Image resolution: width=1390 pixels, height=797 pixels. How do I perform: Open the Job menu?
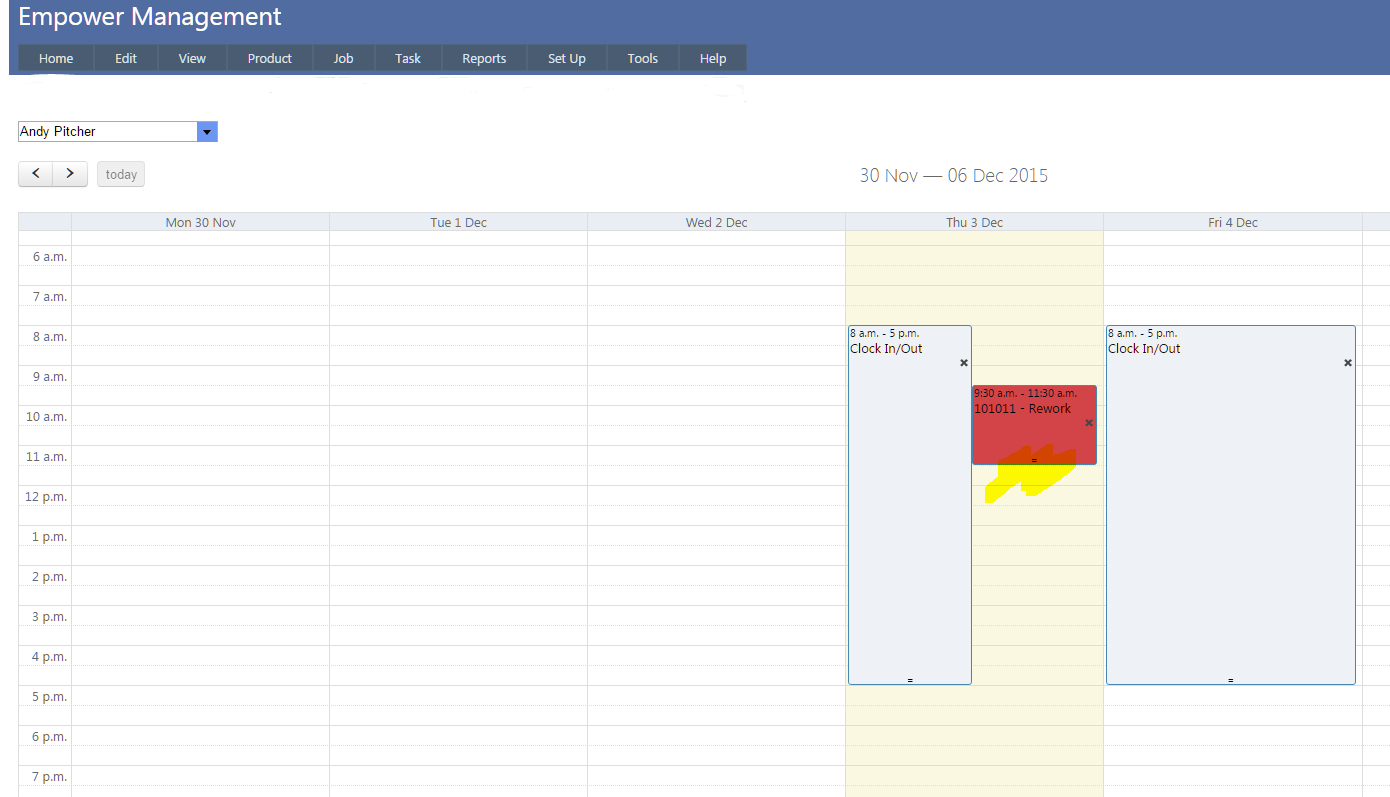point(343,59)
